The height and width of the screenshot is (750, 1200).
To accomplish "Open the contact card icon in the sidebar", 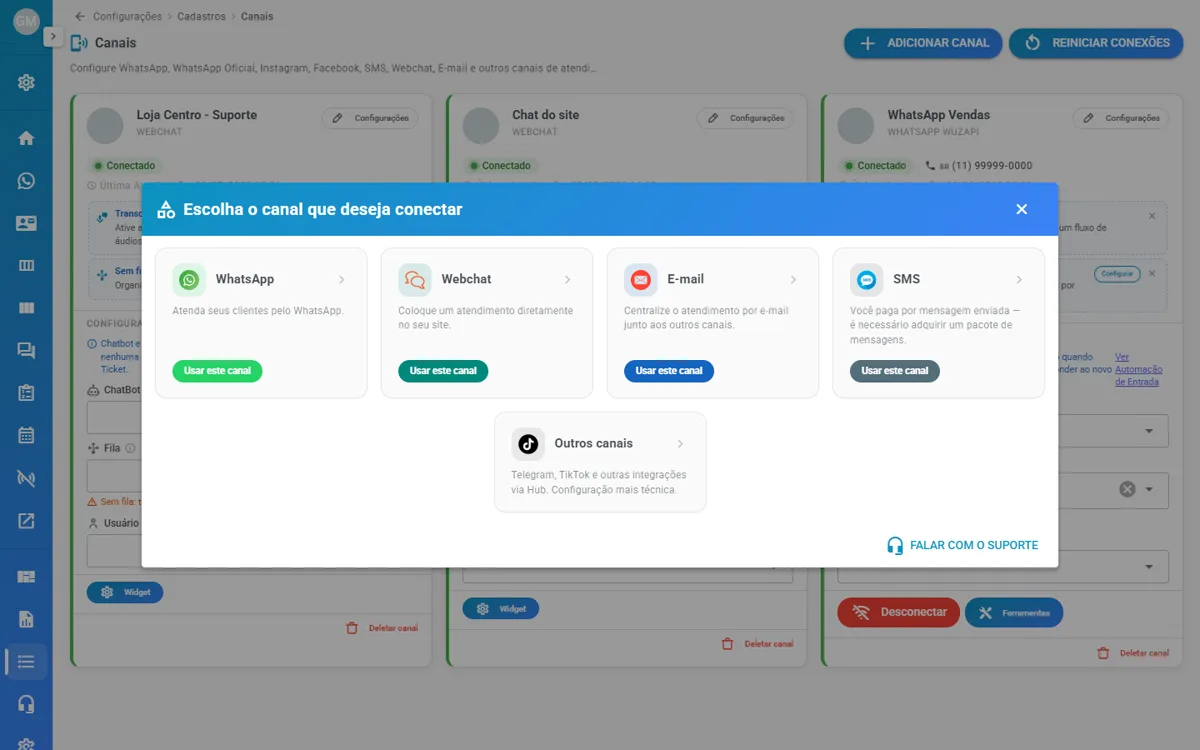I will [x=26, y=223].
